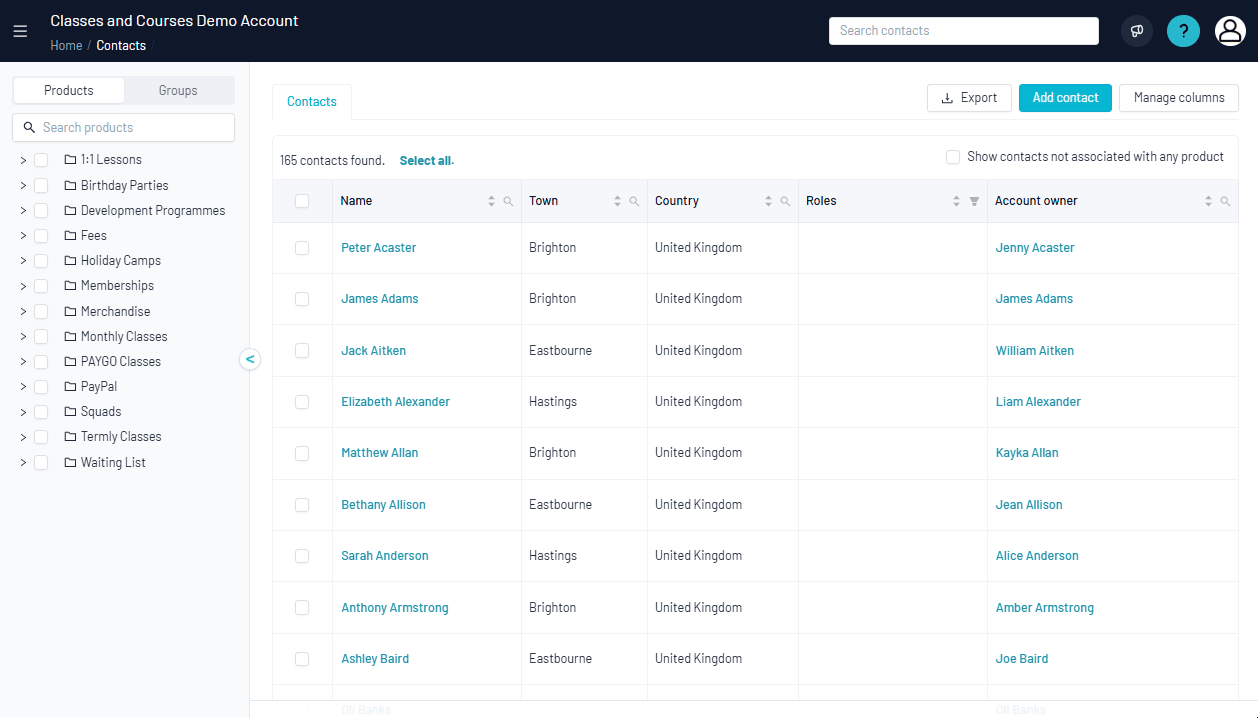Expand the Waiting List folder
The height and width of the screenshot is (718, 1258).
click(x=23, y=463)
